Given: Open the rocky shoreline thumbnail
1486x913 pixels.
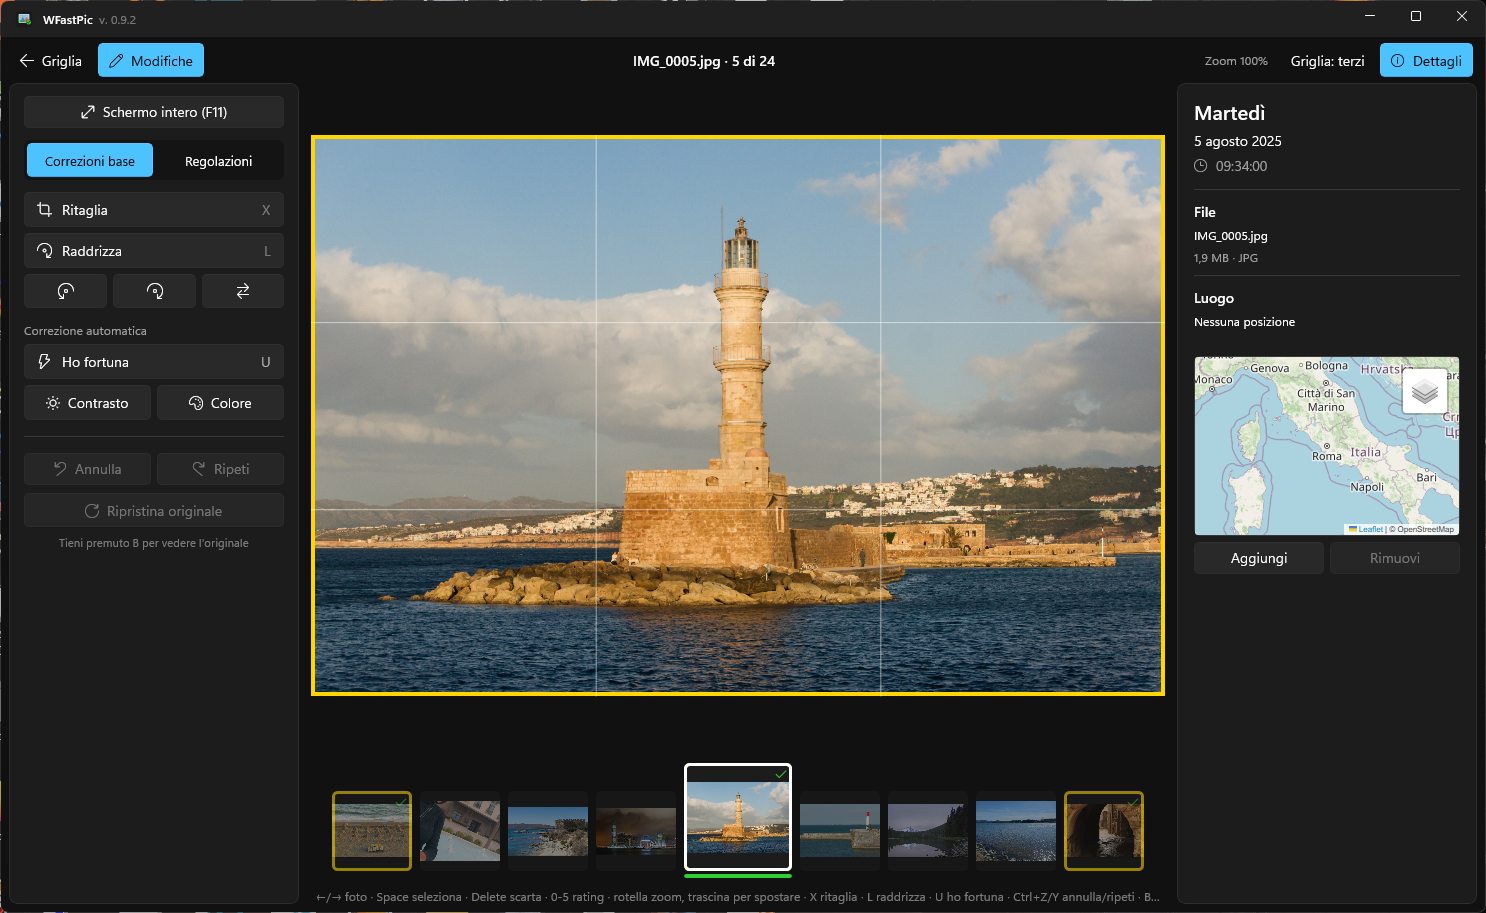Looking at the screenshot, I should click(x=548, y=831).
